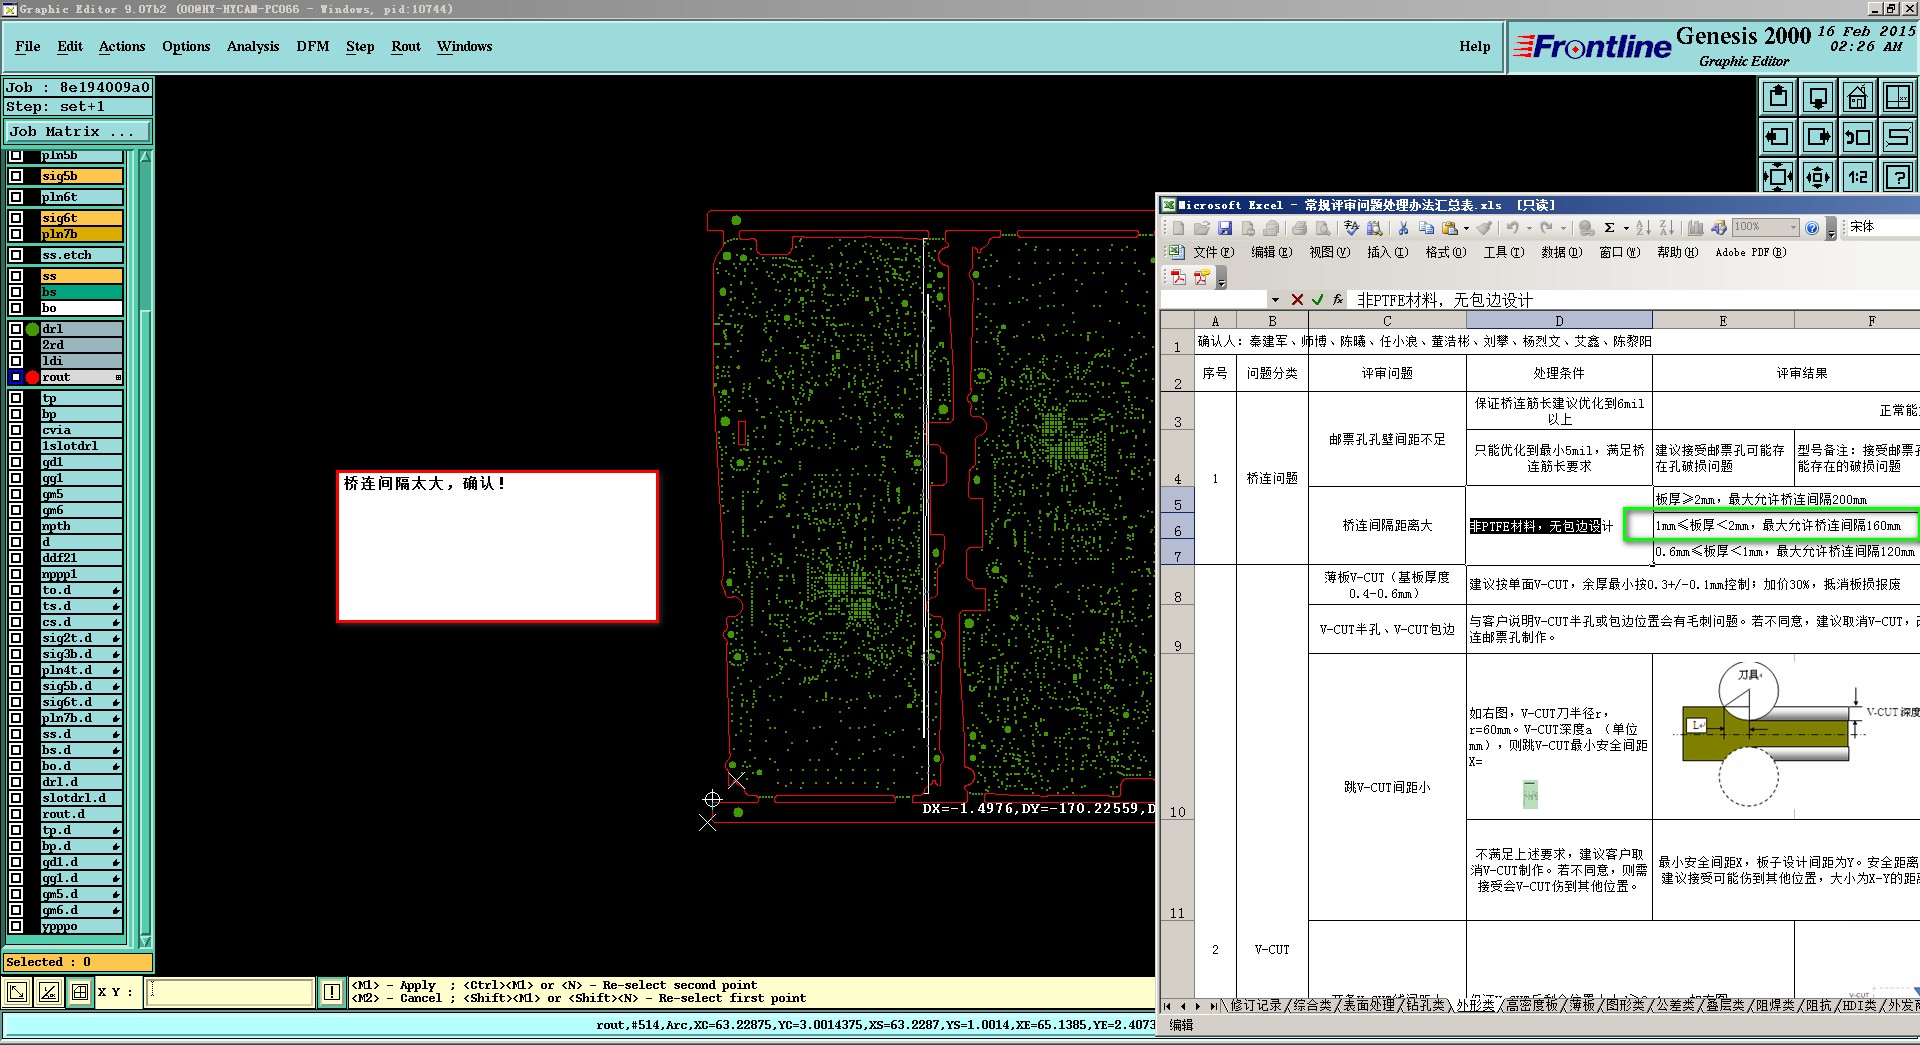
Task: Open the Paste options dropdown arrow
Action: pos(1466,229)
